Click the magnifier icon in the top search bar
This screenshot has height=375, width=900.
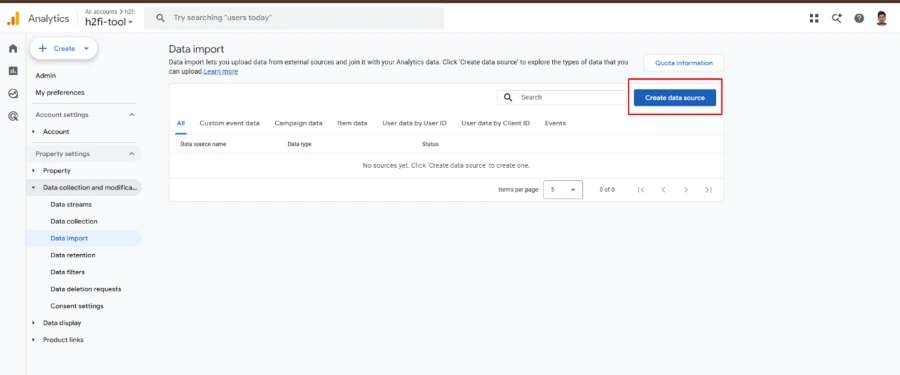click(x=161, y=18)
